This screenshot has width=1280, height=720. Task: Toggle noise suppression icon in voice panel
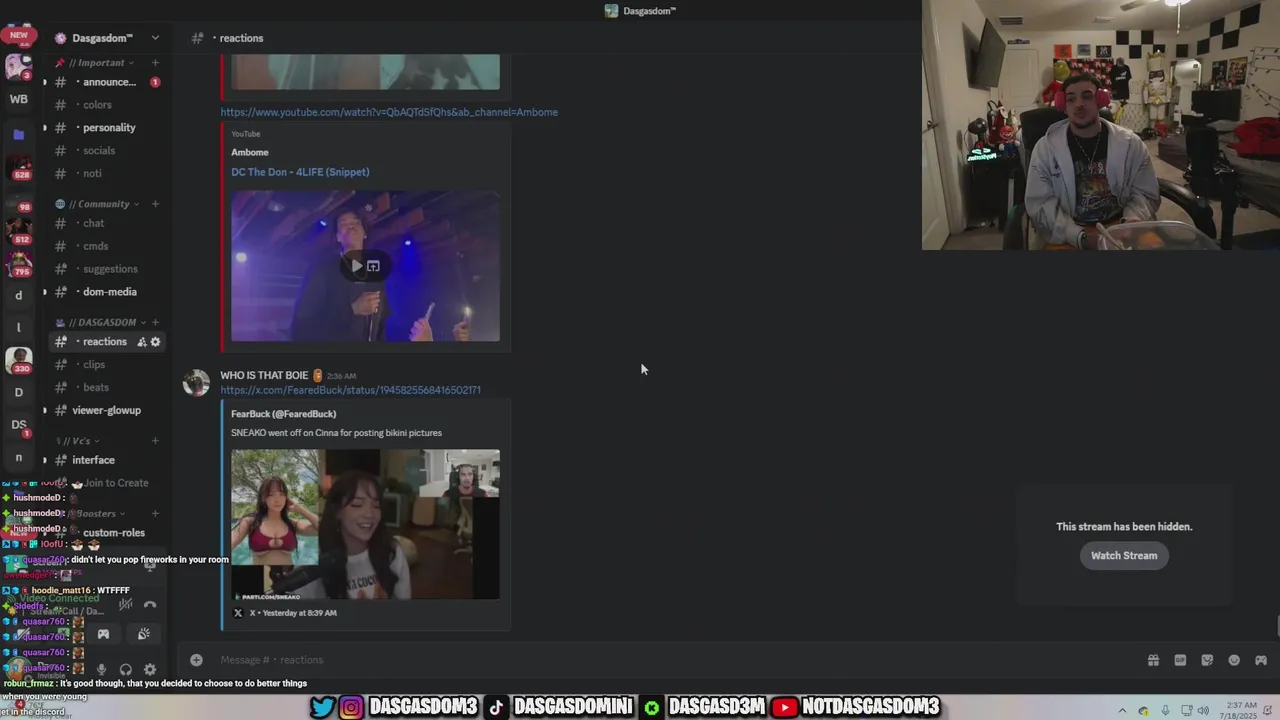pyautogui.click(x=125, y=604)
